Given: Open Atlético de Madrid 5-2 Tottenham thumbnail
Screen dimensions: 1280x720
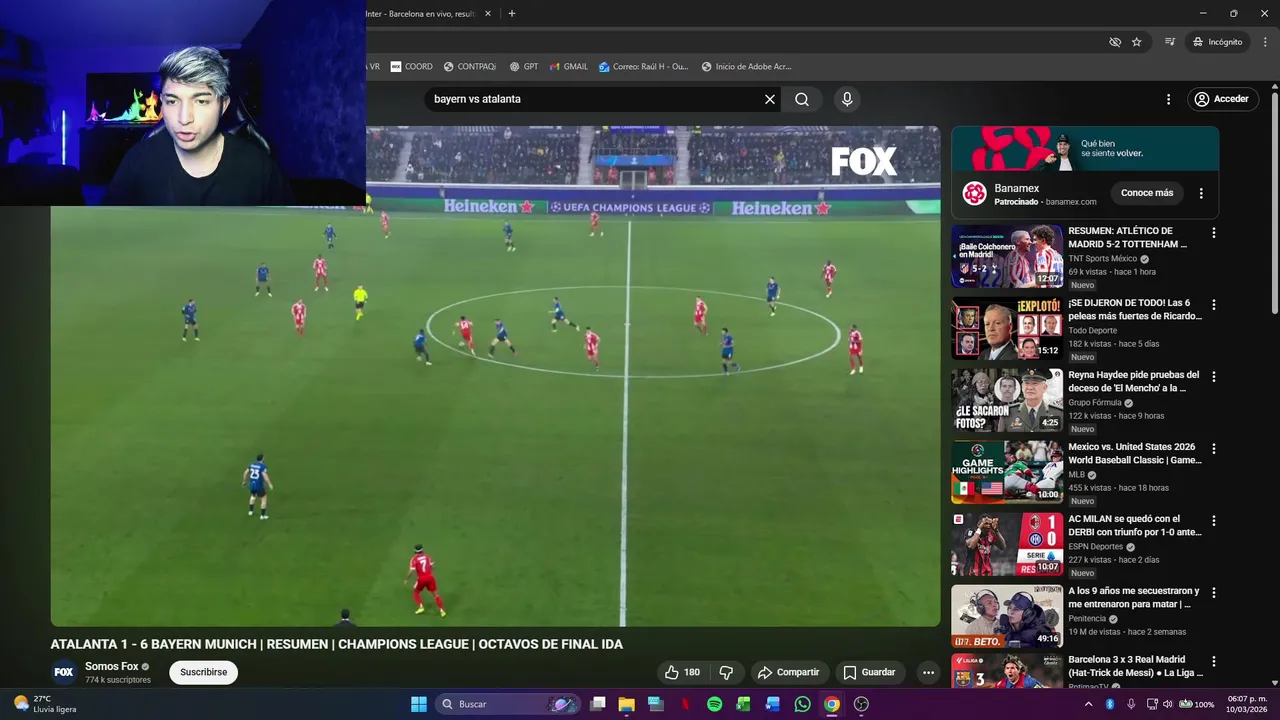Looking at the screenshot, I should click(1007, 256).
